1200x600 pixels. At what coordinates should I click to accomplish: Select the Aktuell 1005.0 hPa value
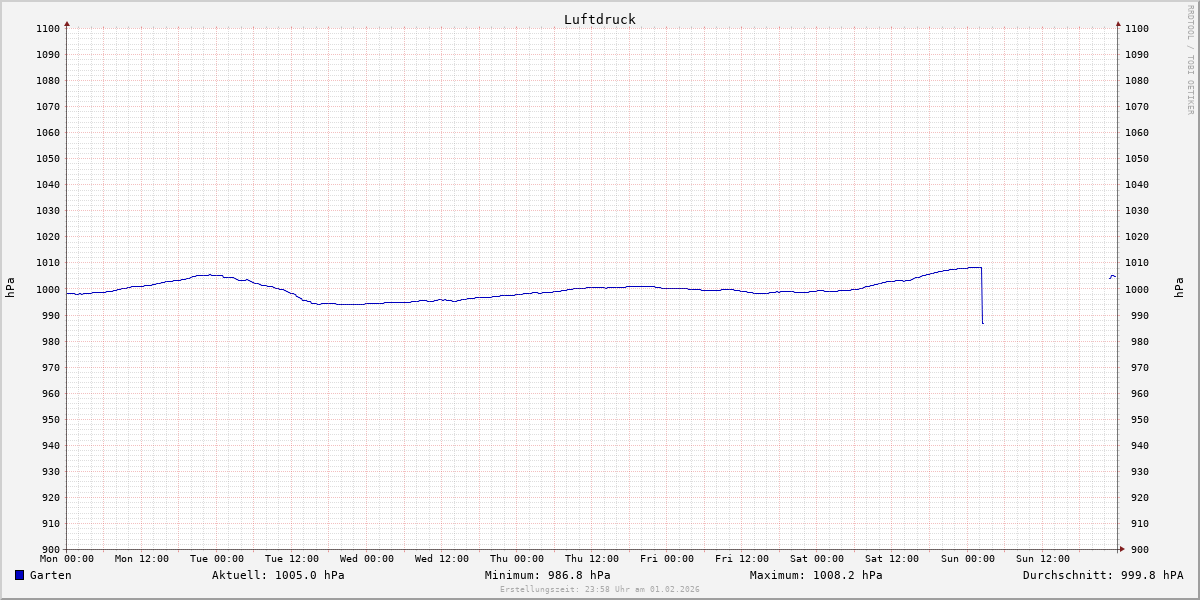pos(278,575)
